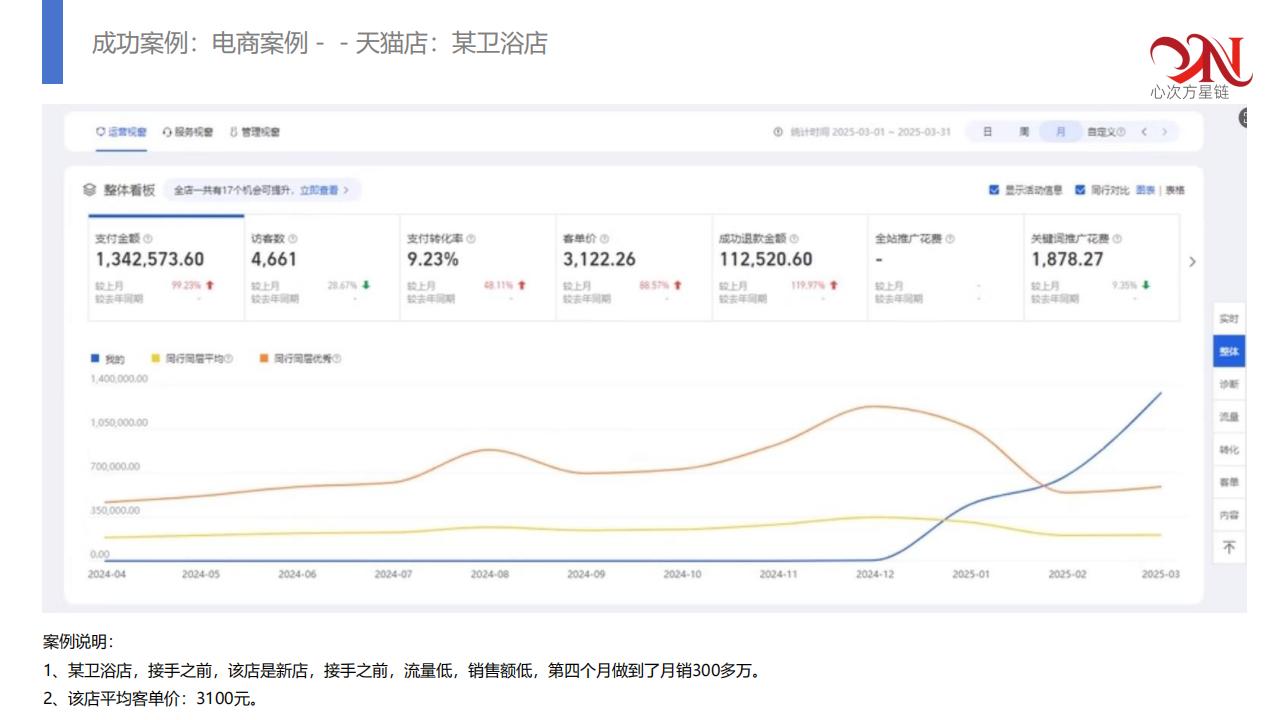Click the clock icon before 统计时间

click(x=778, y=132)
